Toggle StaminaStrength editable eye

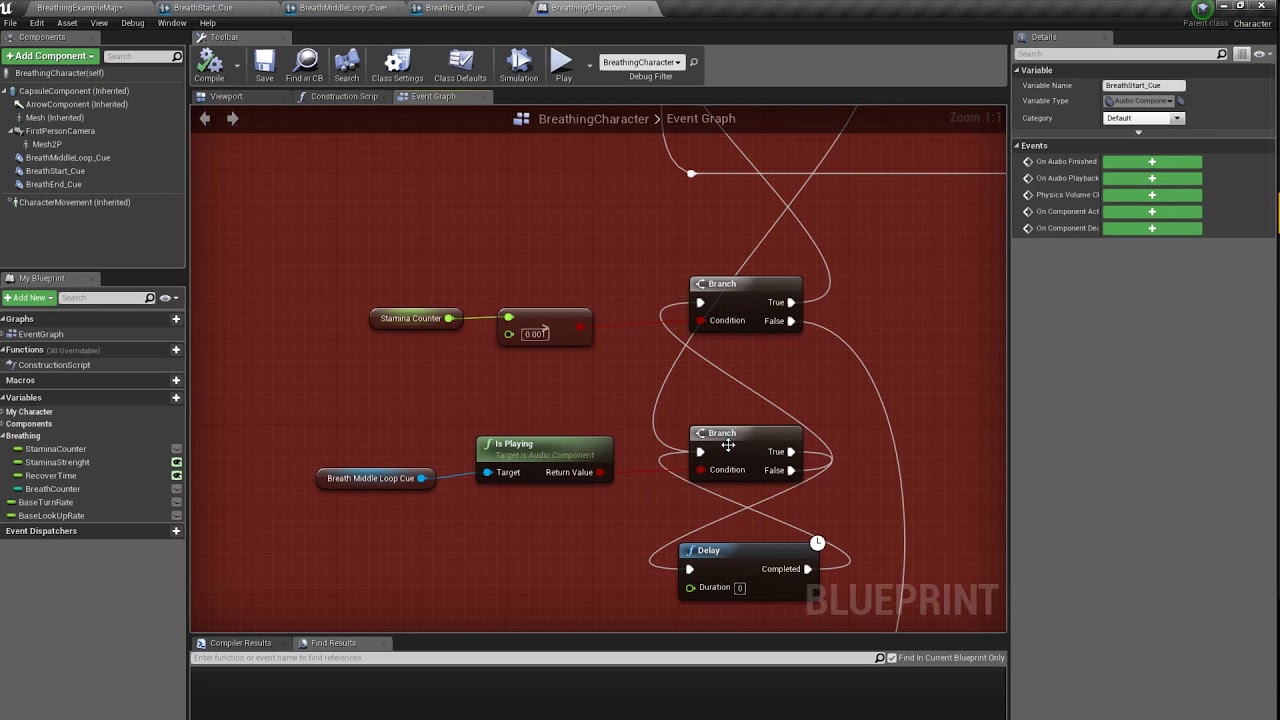(177, 462)
